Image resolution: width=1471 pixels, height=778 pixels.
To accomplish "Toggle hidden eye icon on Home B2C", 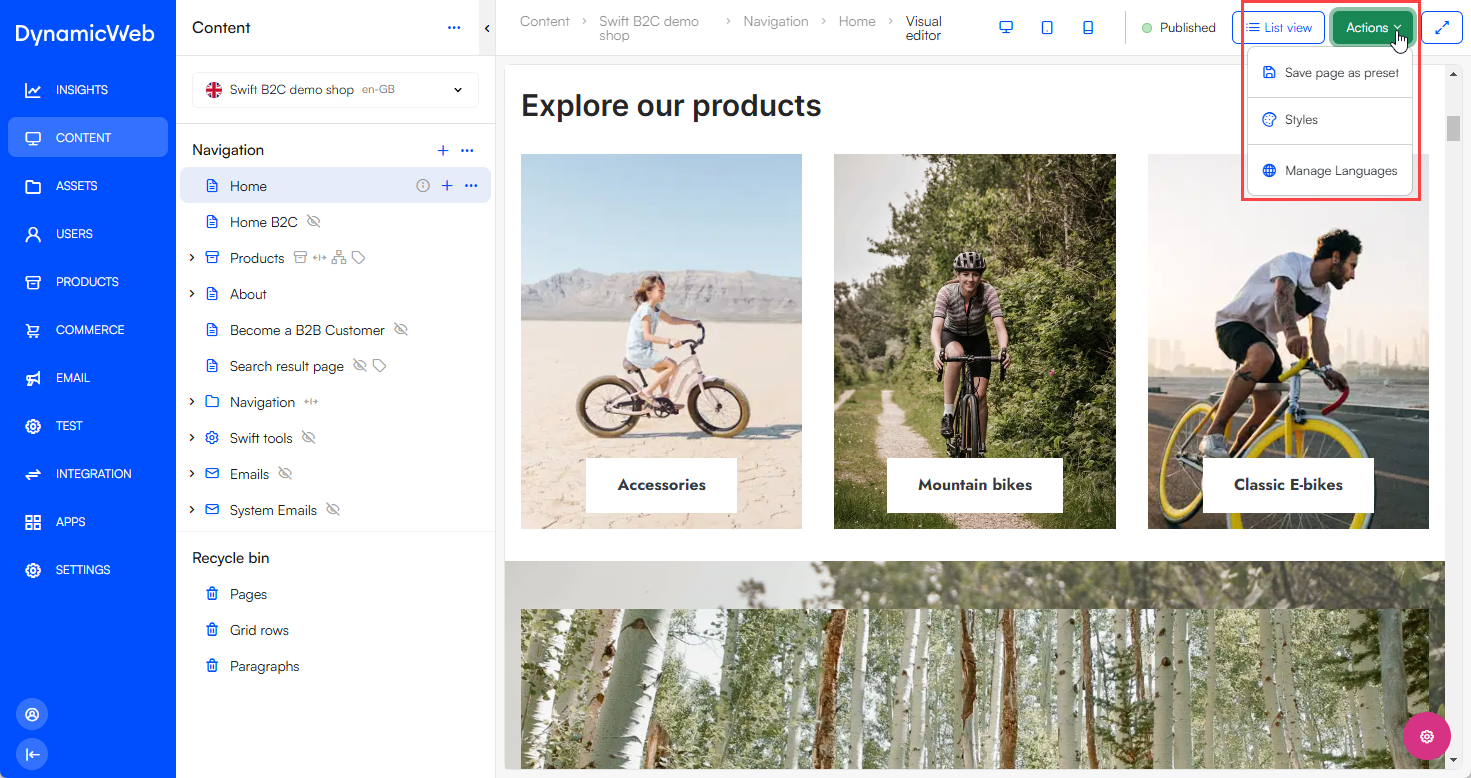I will point(314,222).
